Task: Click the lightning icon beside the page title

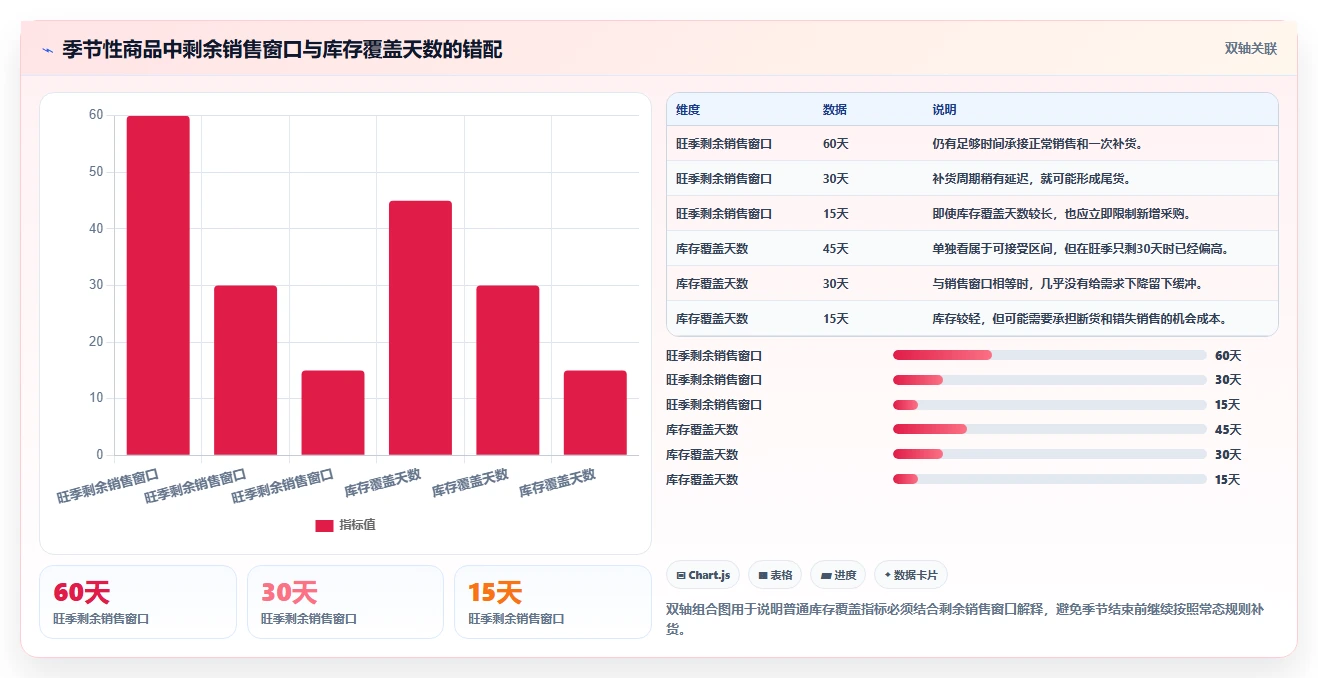Action: coord(47,49)
